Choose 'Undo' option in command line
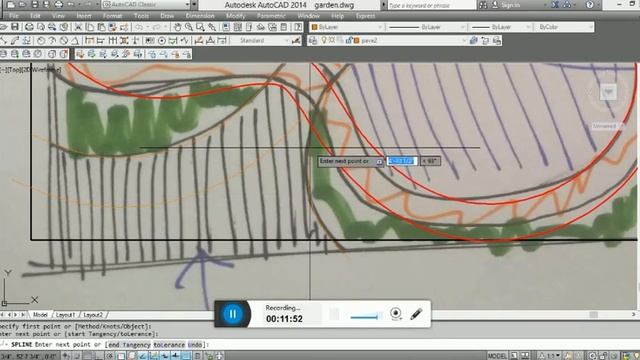Viewport: 640px width, 360px height. click(x=195, y=344)
